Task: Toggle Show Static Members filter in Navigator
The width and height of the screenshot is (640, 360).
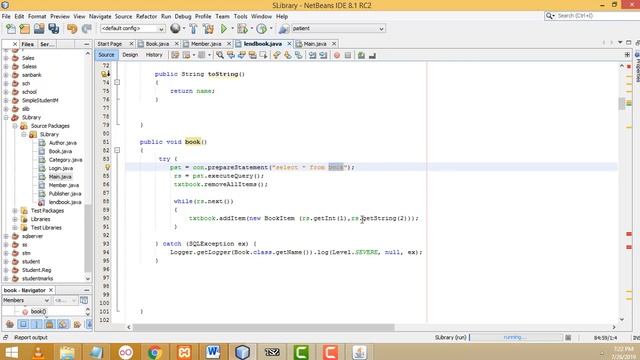Action: point(36,324)
